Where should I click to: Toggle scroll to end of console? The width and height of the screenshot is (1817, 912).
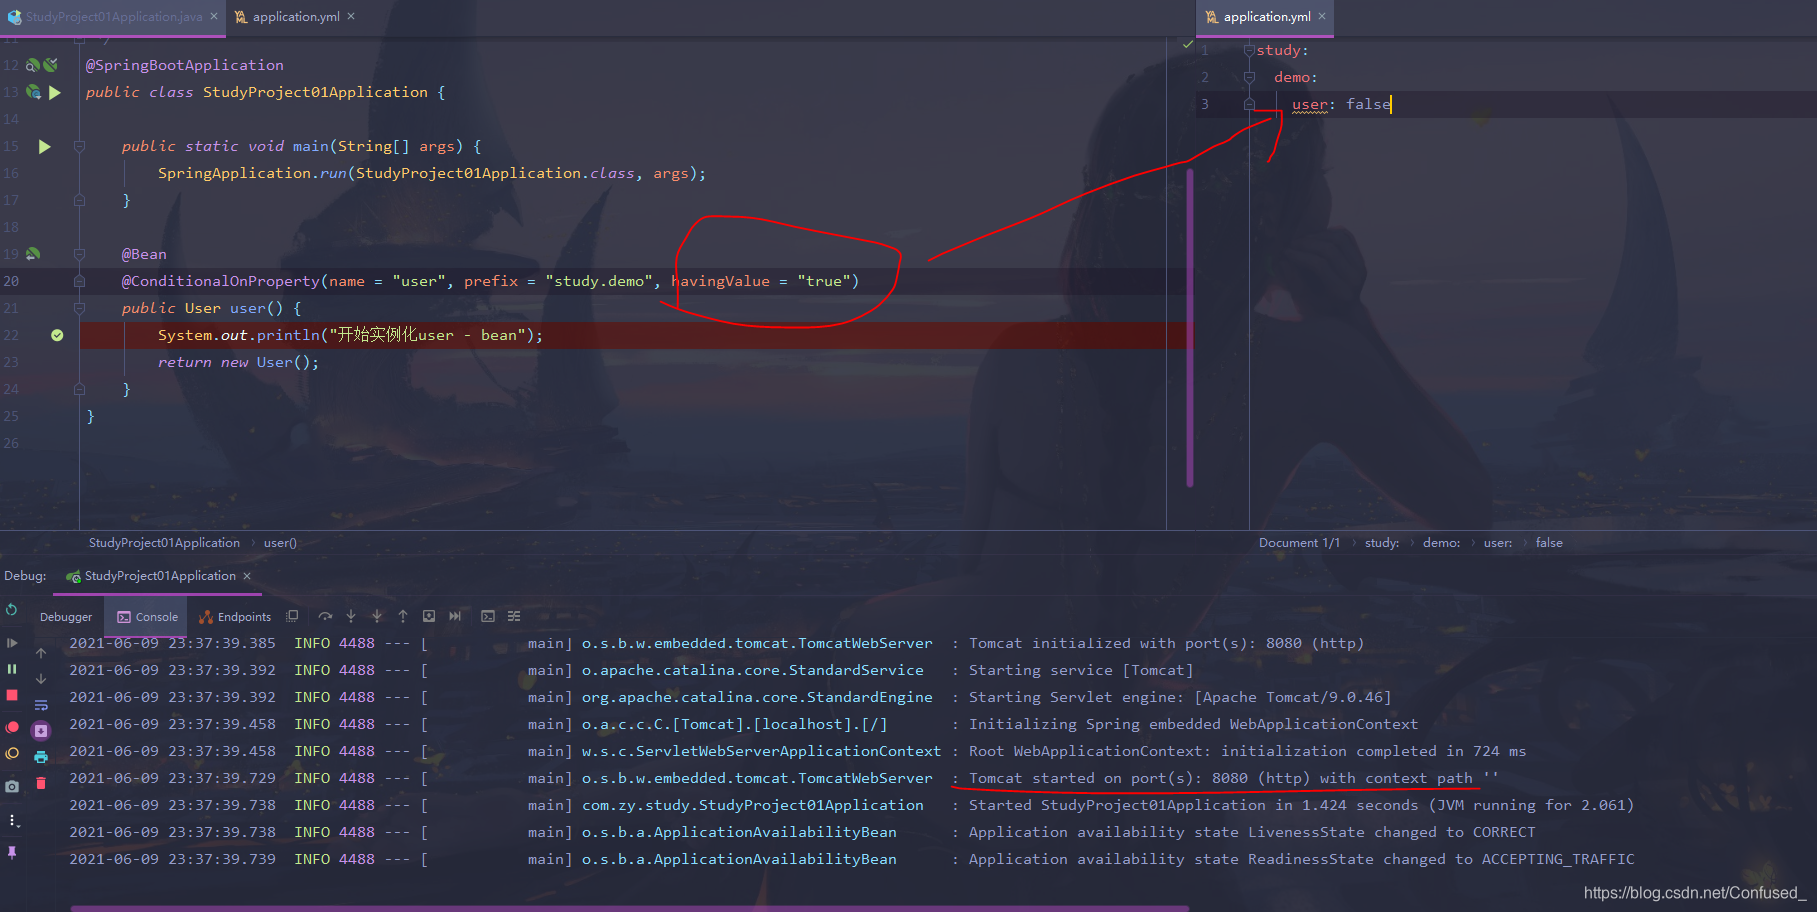click(41, 731)
